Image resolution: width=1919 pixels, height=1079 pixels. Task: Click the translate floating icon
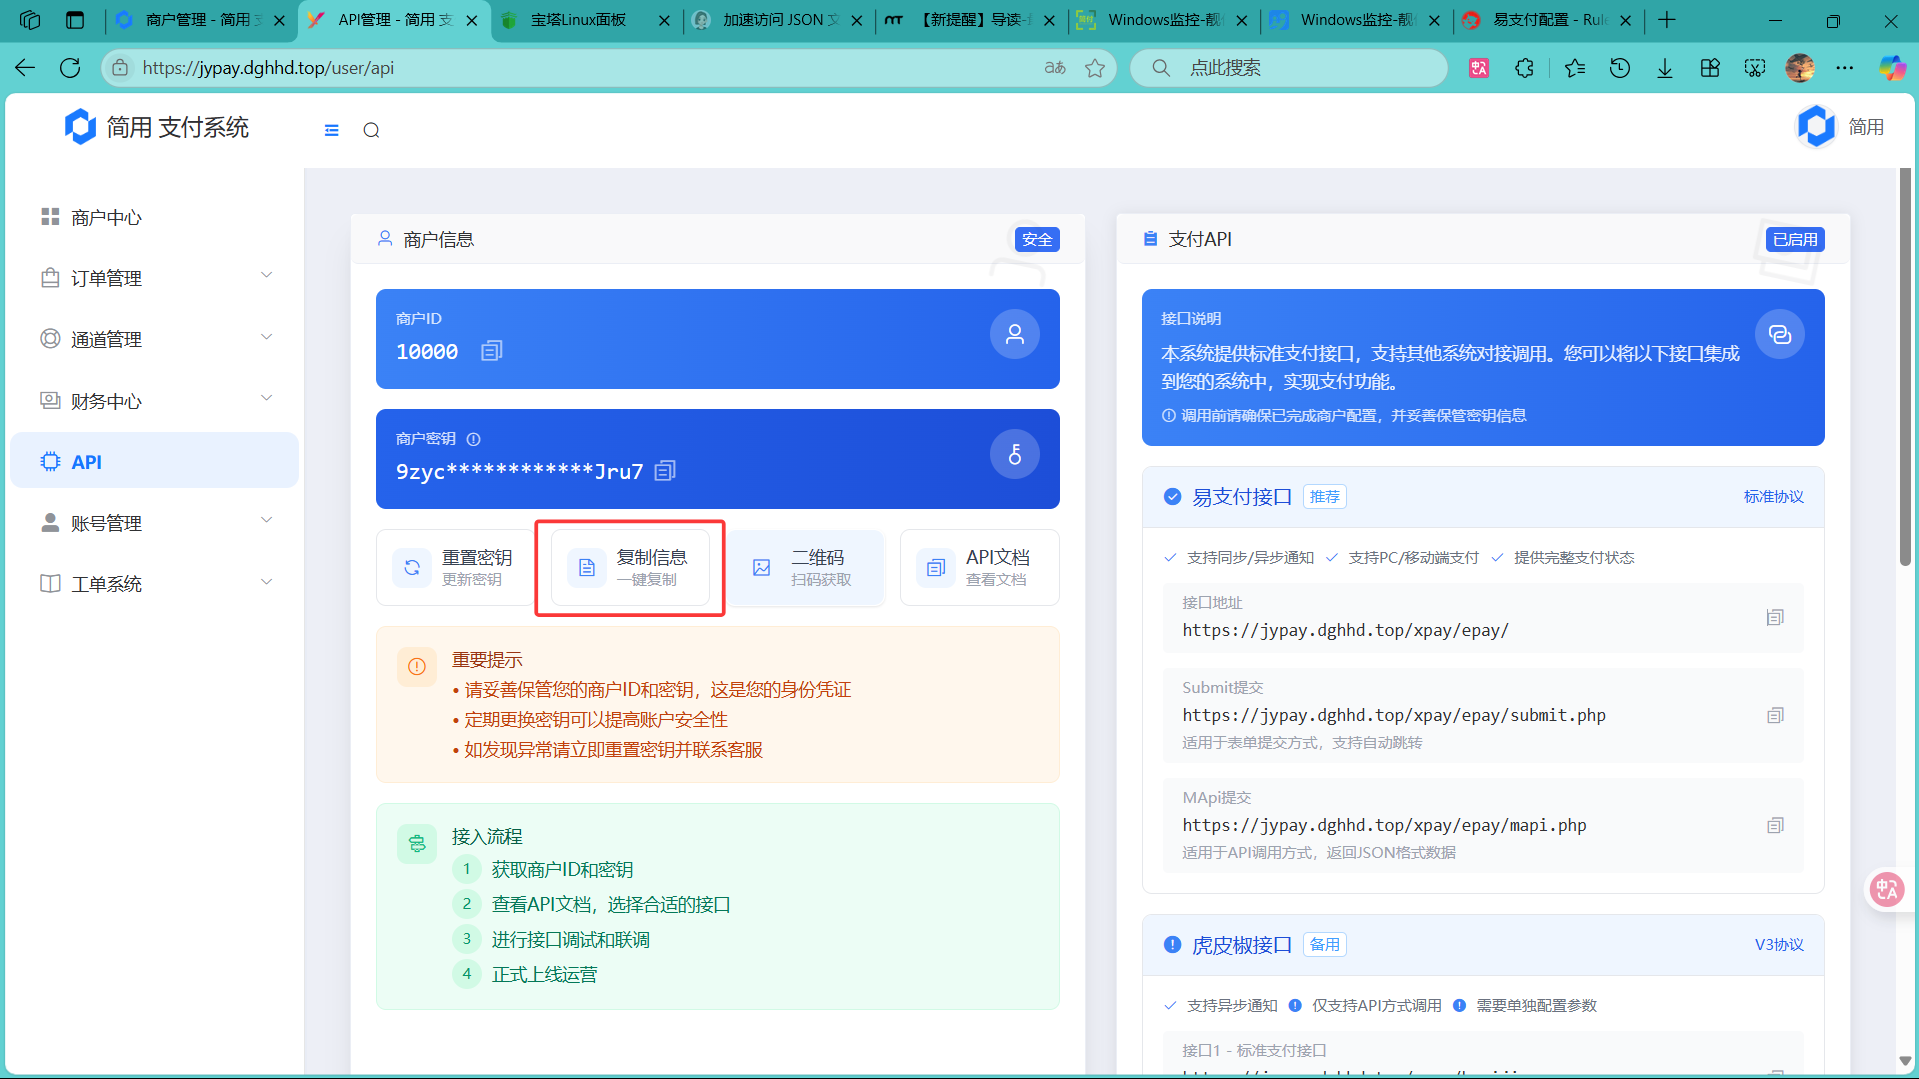[x=1887, y=889]
